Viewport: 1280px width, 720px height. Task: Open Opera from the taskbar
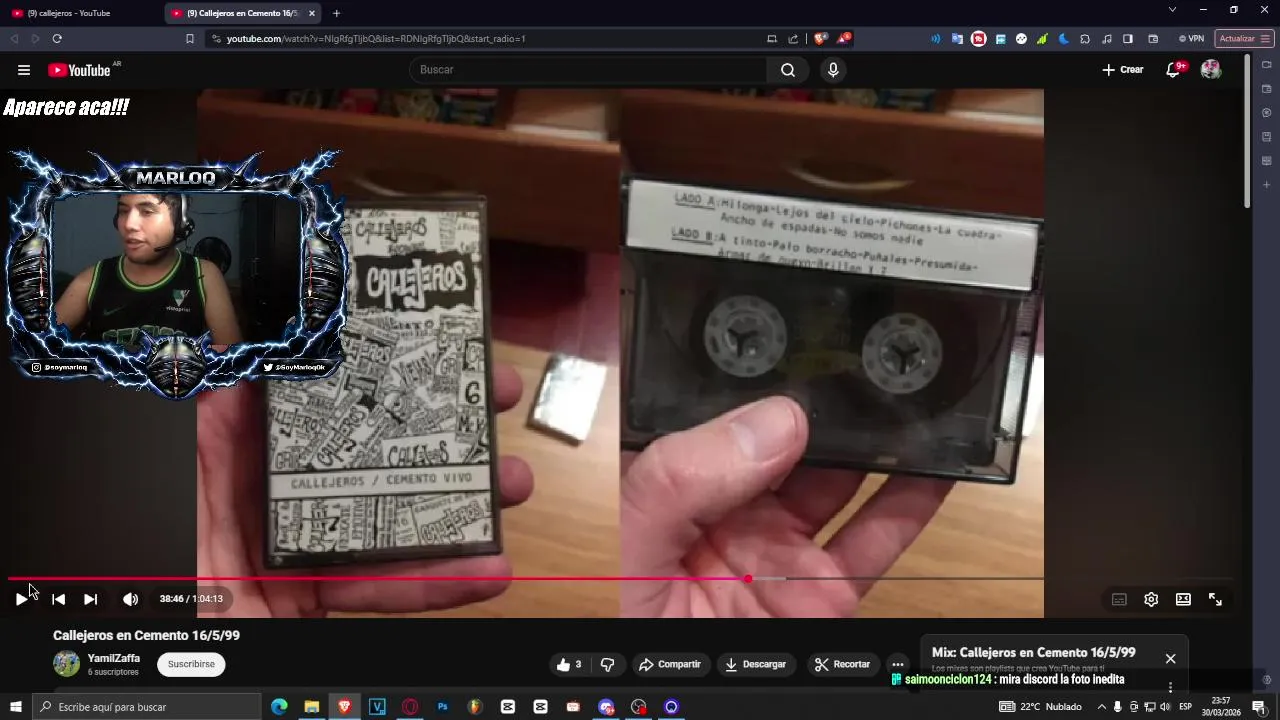(410, 707)
